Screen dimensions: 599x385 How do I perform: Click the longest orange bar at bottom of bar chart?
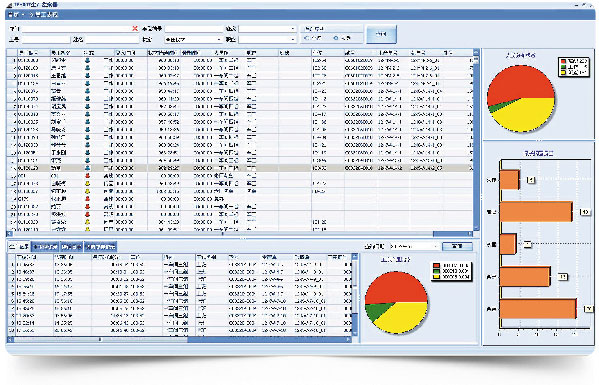click(538, 309)
